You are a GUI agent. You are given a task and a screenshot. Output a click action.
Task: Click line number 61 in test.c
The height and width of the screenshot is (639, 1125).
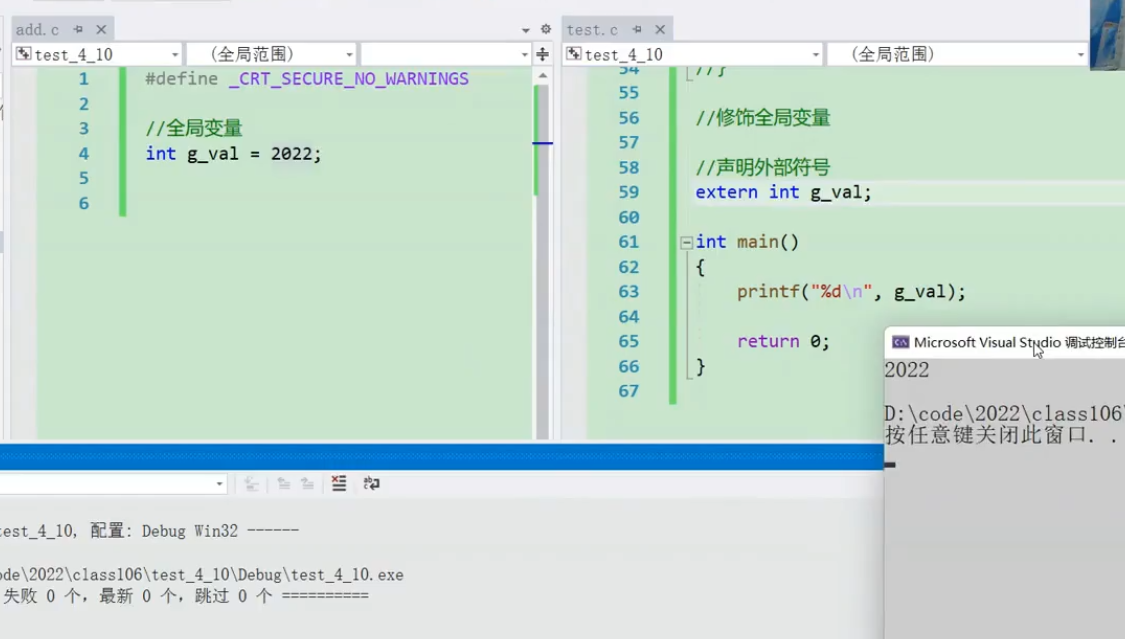point(629,242)
